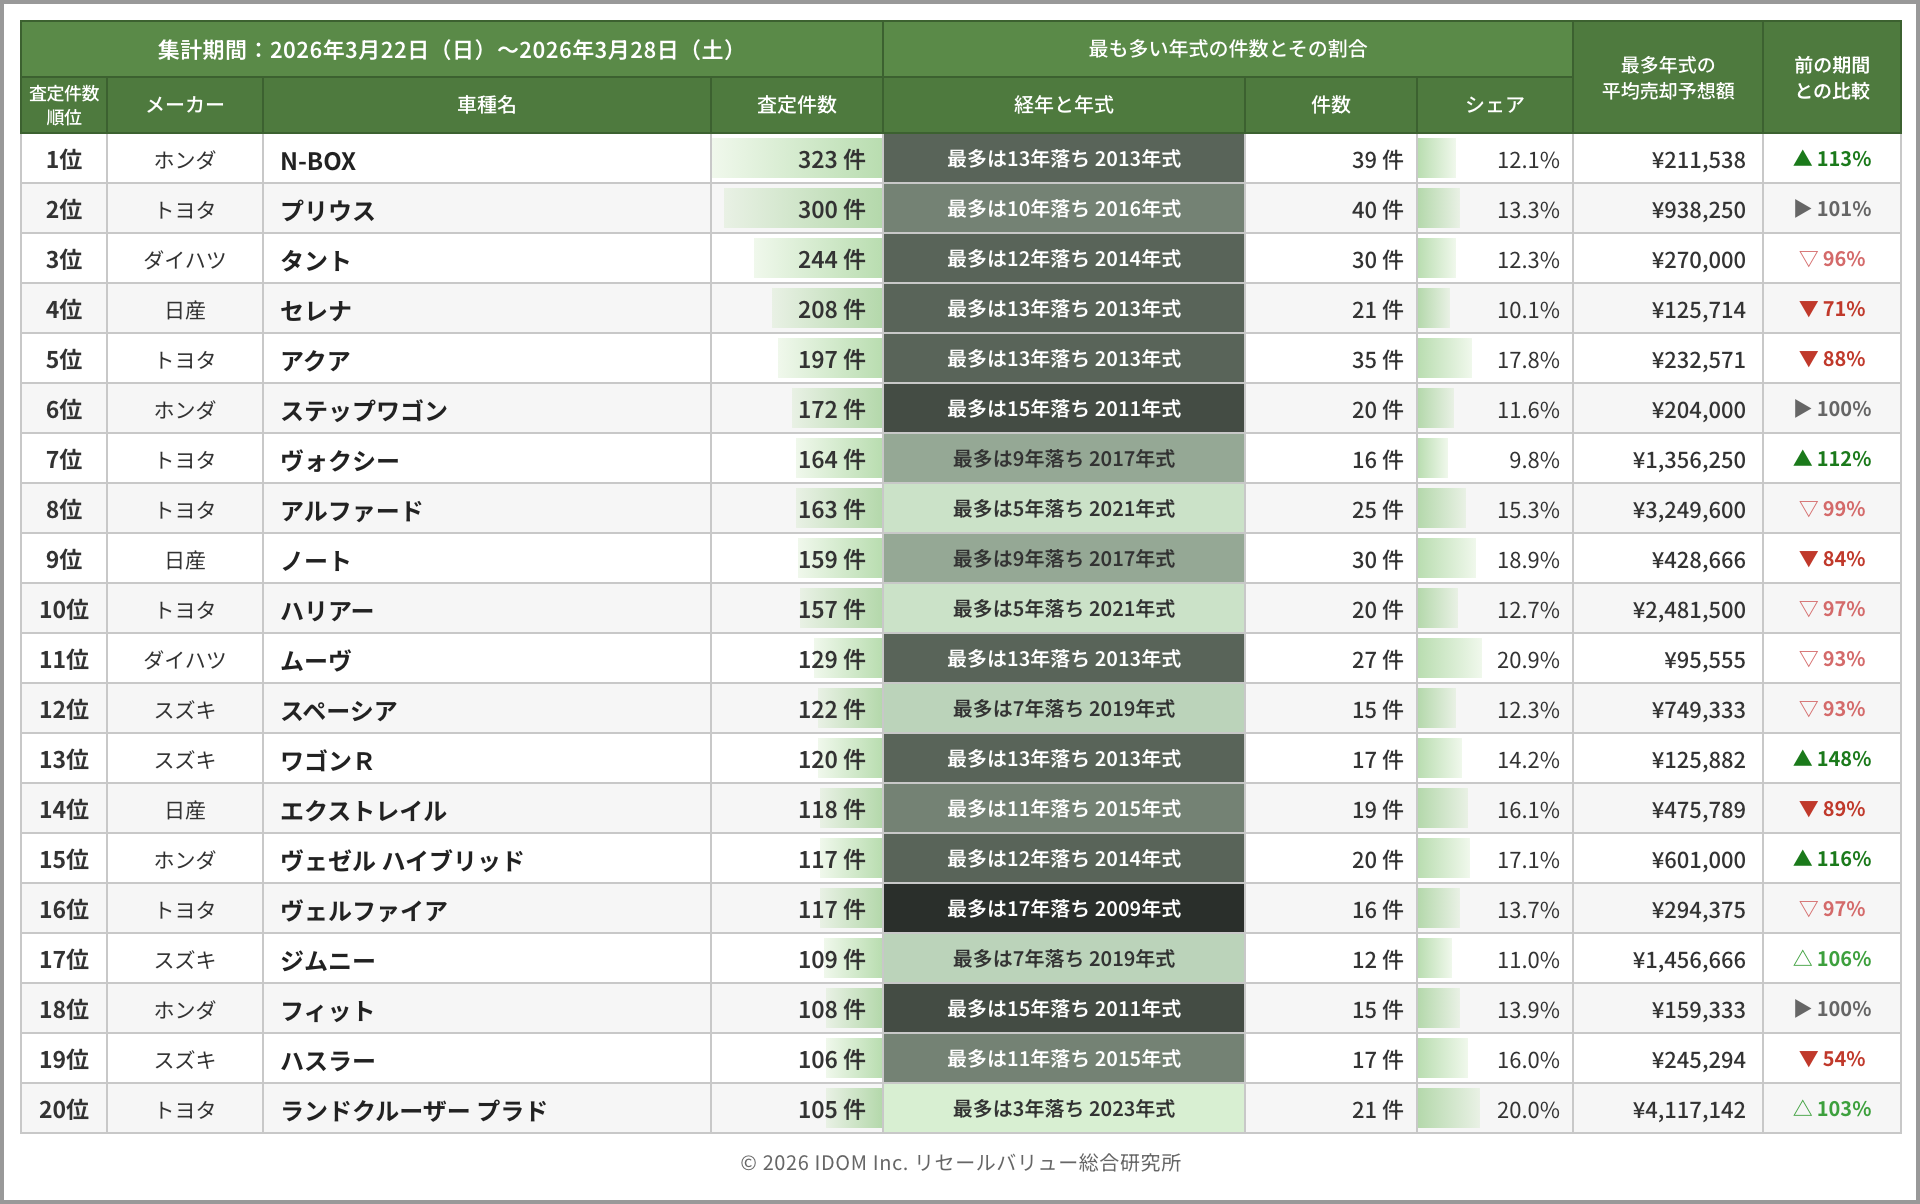Click the outlined up triangle beside 103%
Viewport: 1920px width, 1204px height.
pos(1803,1108)
